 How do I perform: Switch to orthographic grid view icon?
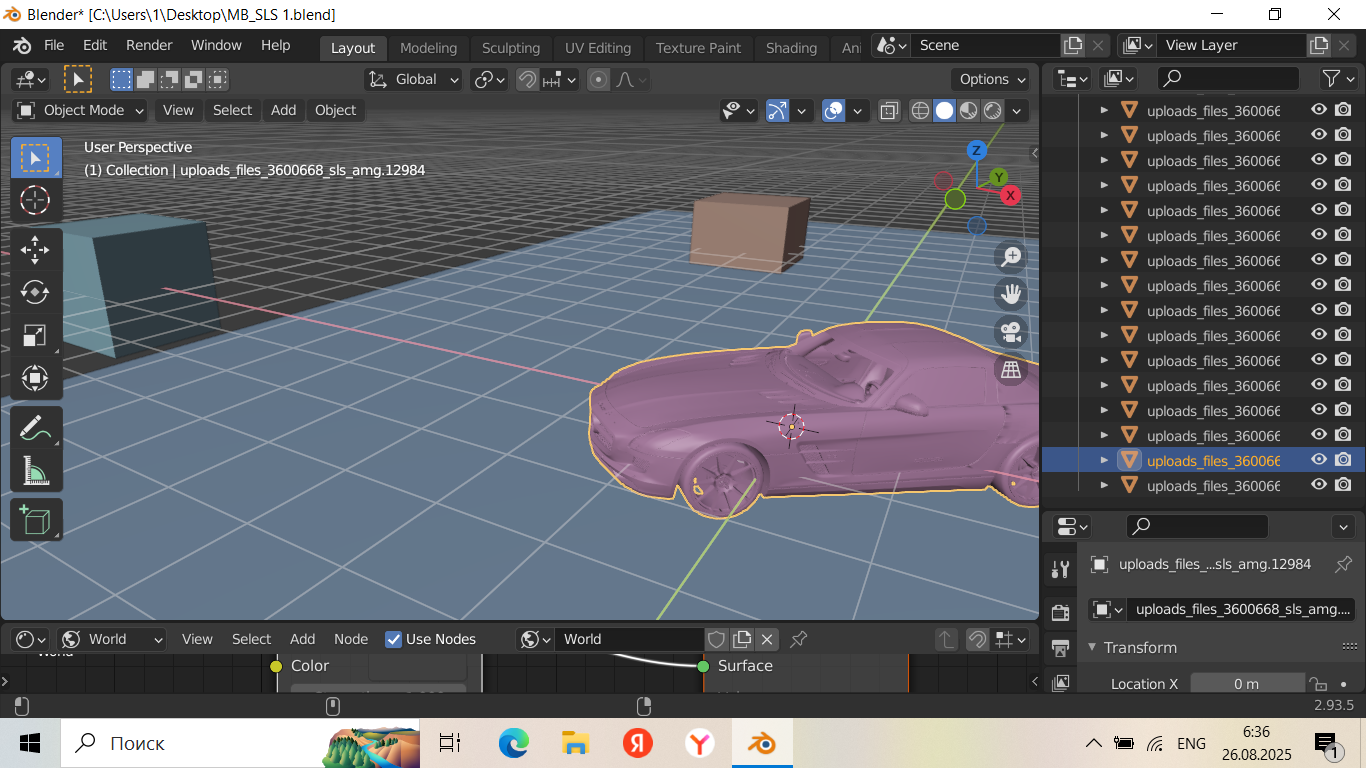tap(1011, 370)
